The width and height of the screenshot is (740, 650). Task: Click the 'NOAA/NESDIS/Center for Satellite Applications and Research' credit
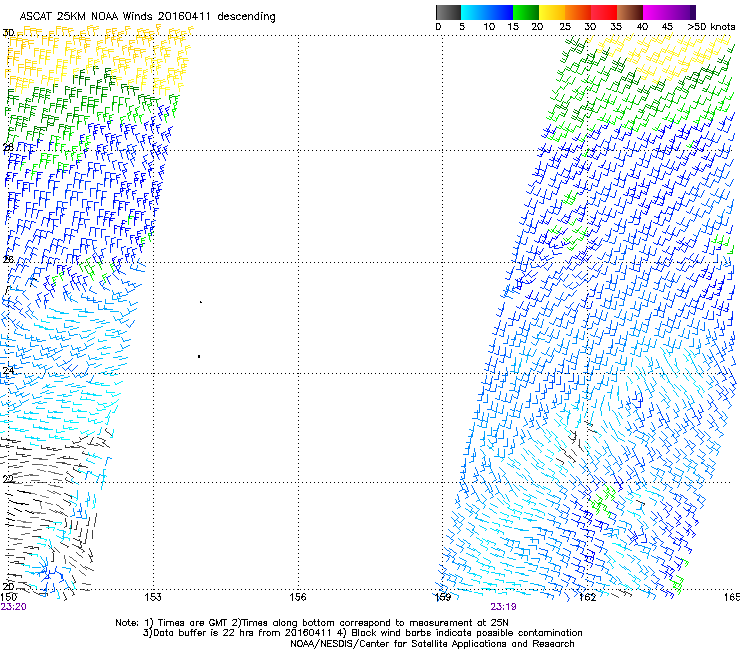[x=432, y=644]
